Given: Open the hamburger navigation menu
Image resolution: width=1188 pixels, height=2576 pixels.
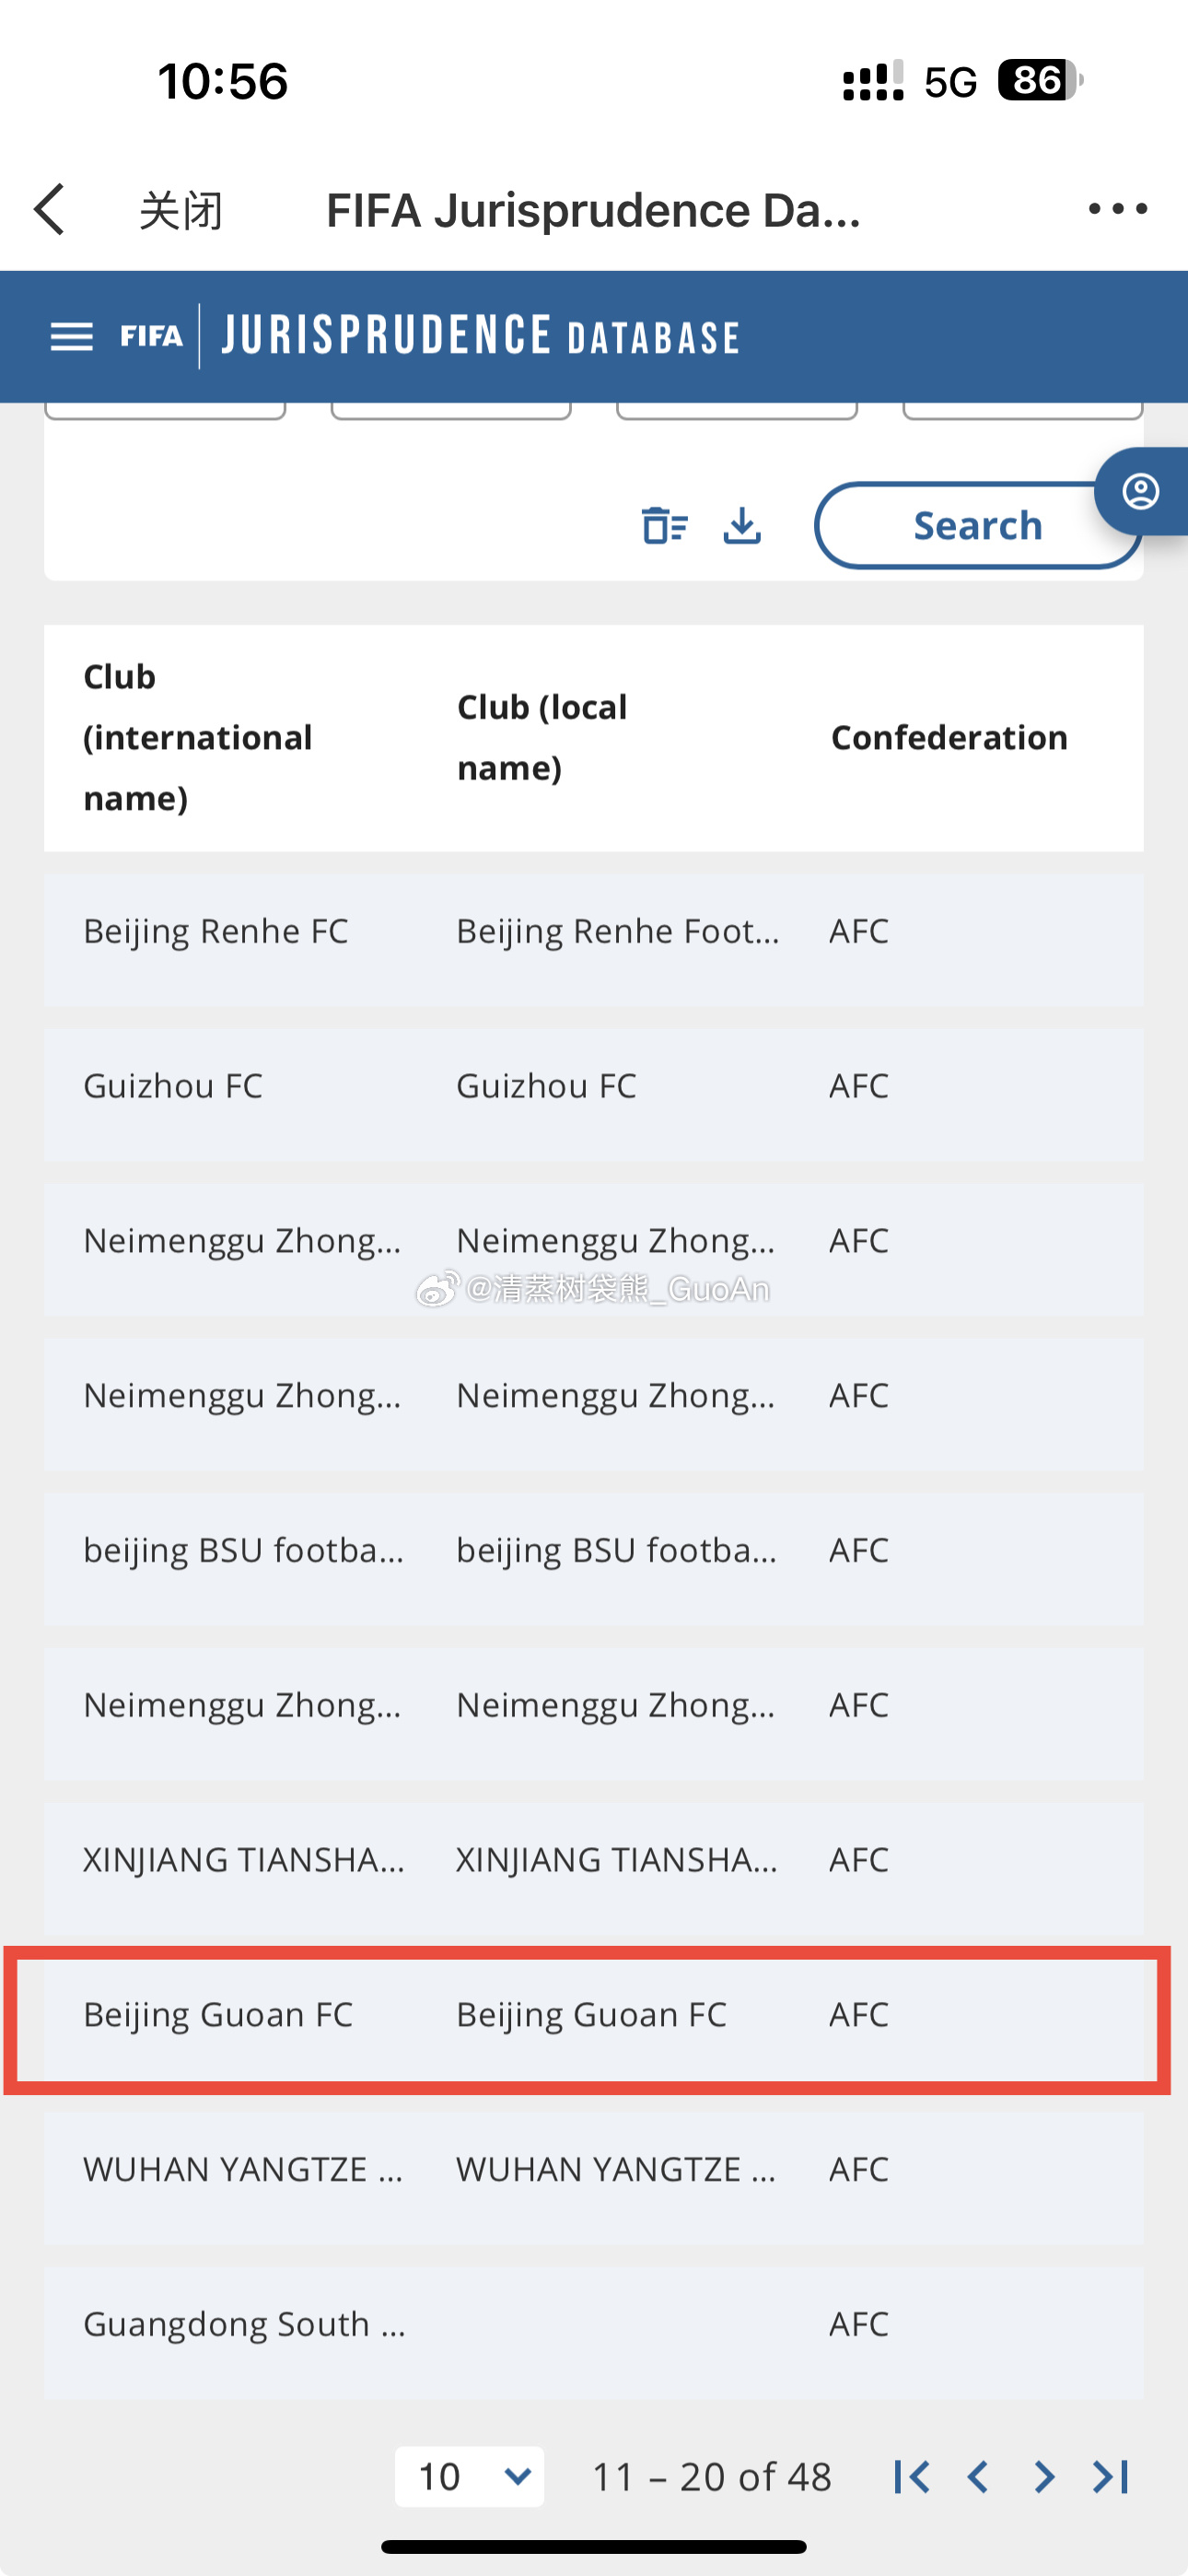Looking at the screenshot, I should pyautogui.click(x=71, y=337).
